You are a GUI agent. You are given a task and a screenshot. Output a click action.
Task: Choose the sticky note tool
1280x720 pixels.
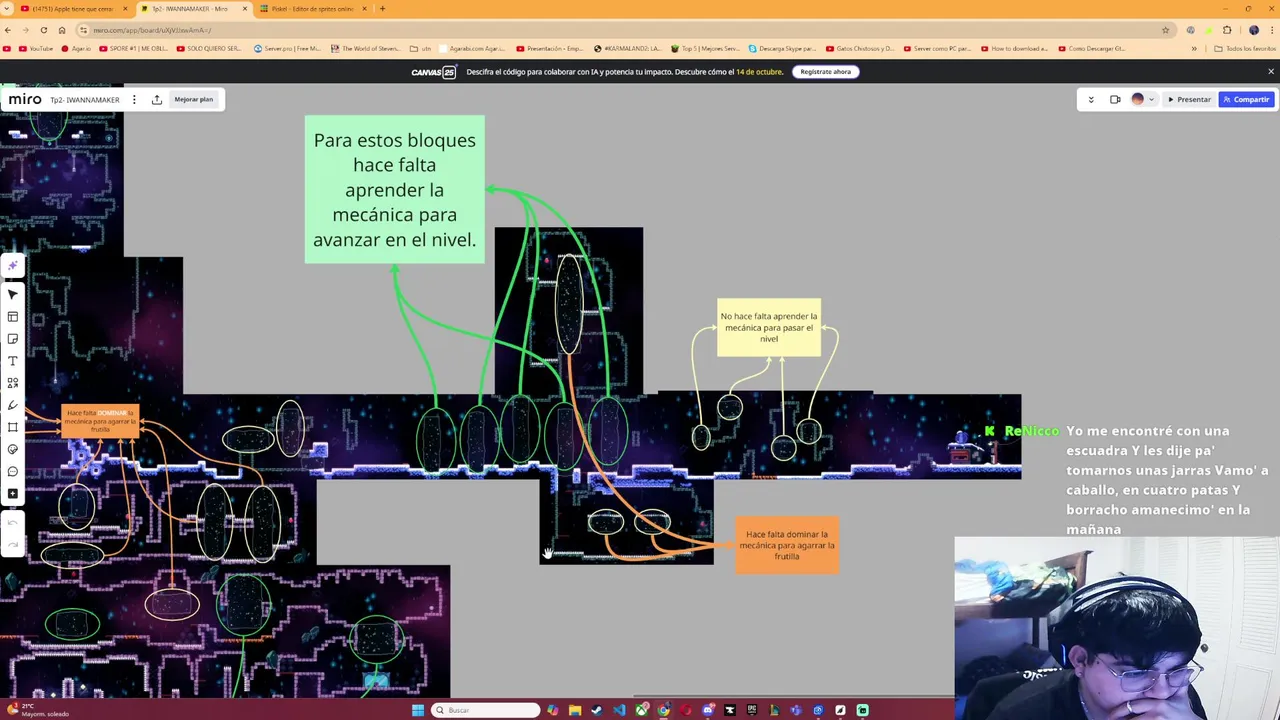[12, 339]
